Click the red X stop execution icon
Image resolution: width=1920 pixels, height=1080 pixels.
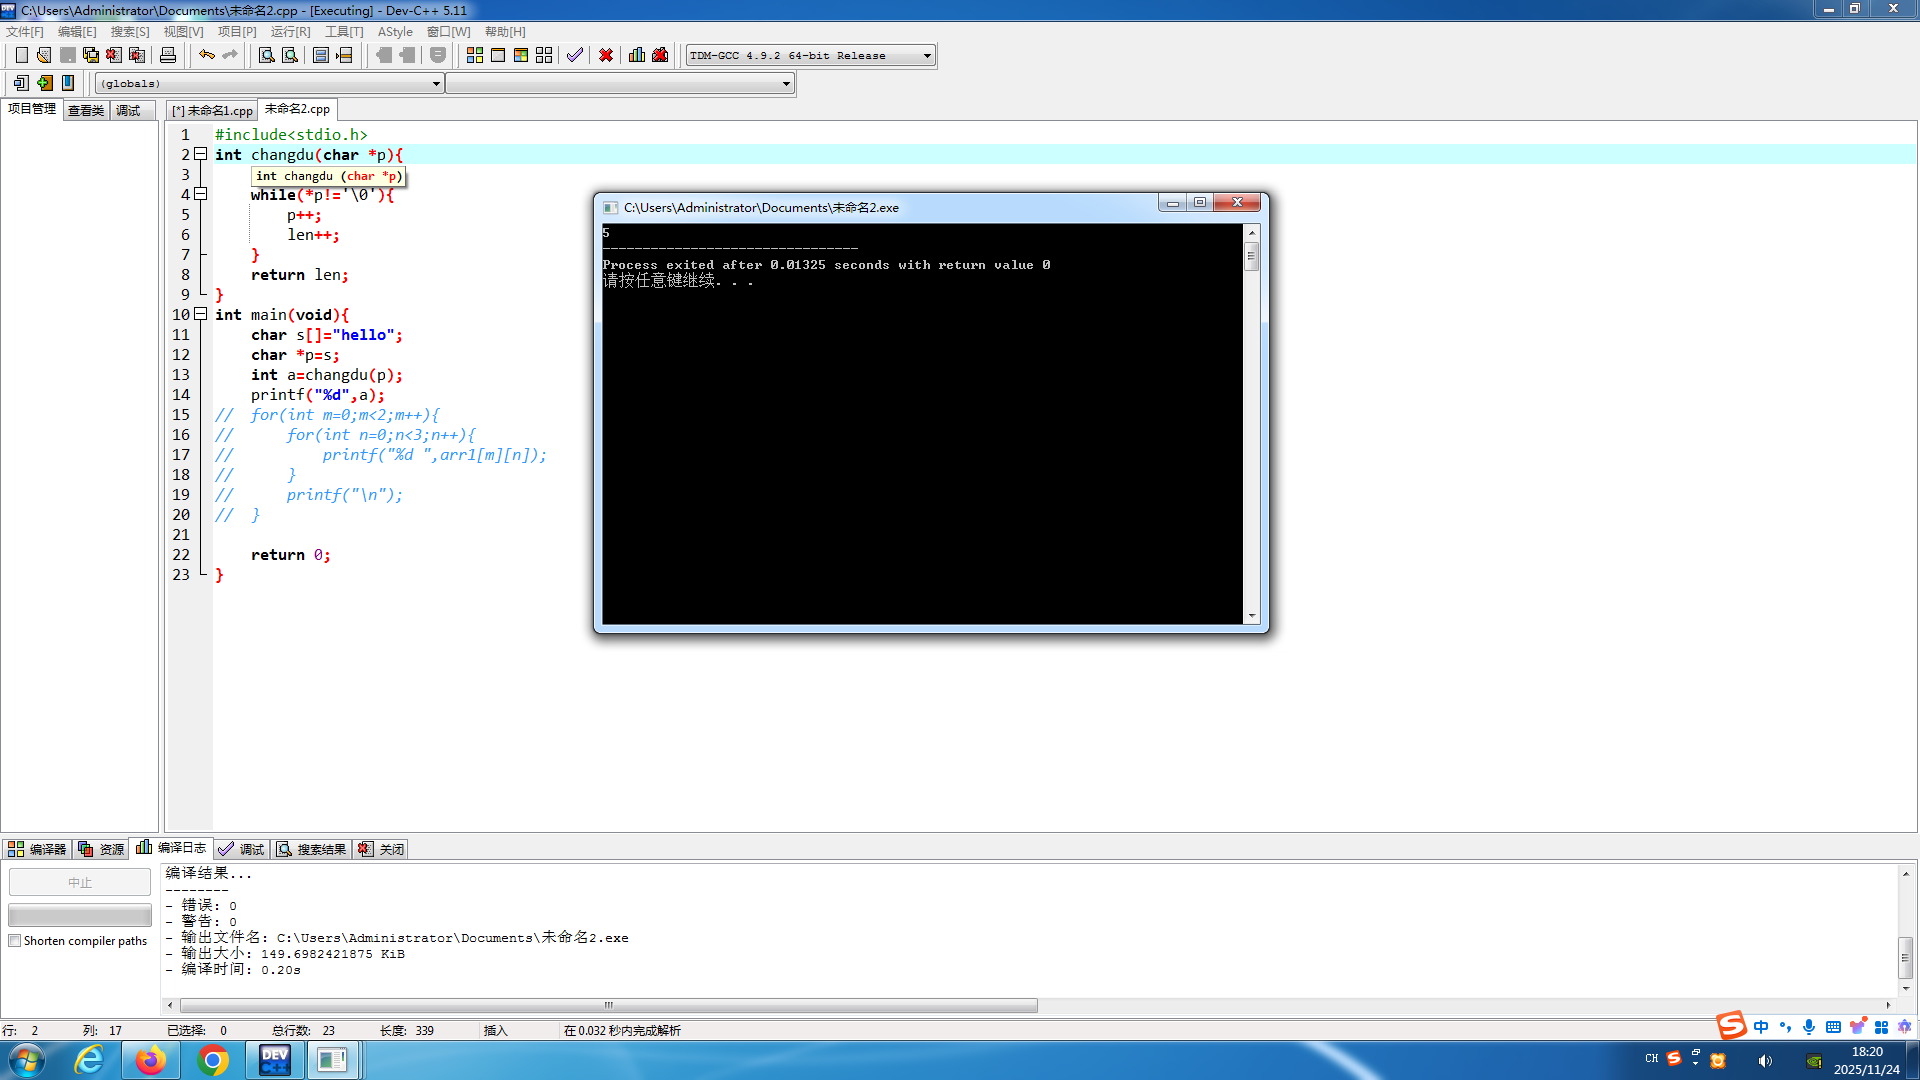[606, 55]
